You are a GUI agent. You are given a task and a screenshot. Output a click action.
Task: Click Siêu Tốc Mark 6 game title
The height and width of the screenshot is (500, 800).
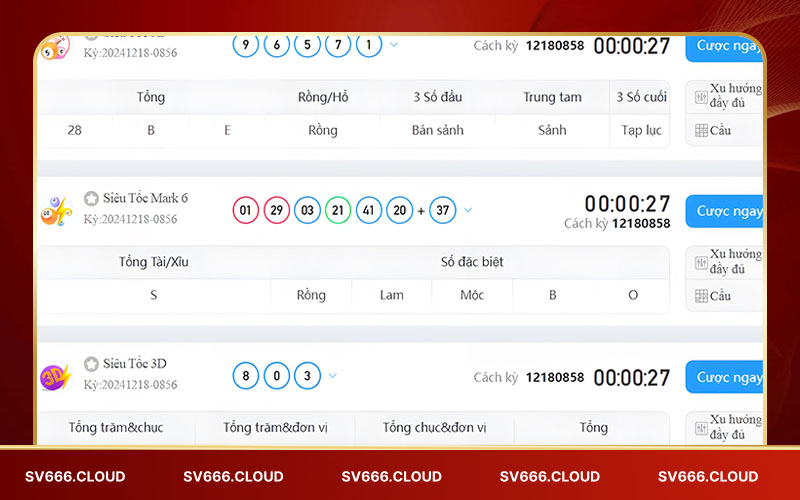(145, 198)
